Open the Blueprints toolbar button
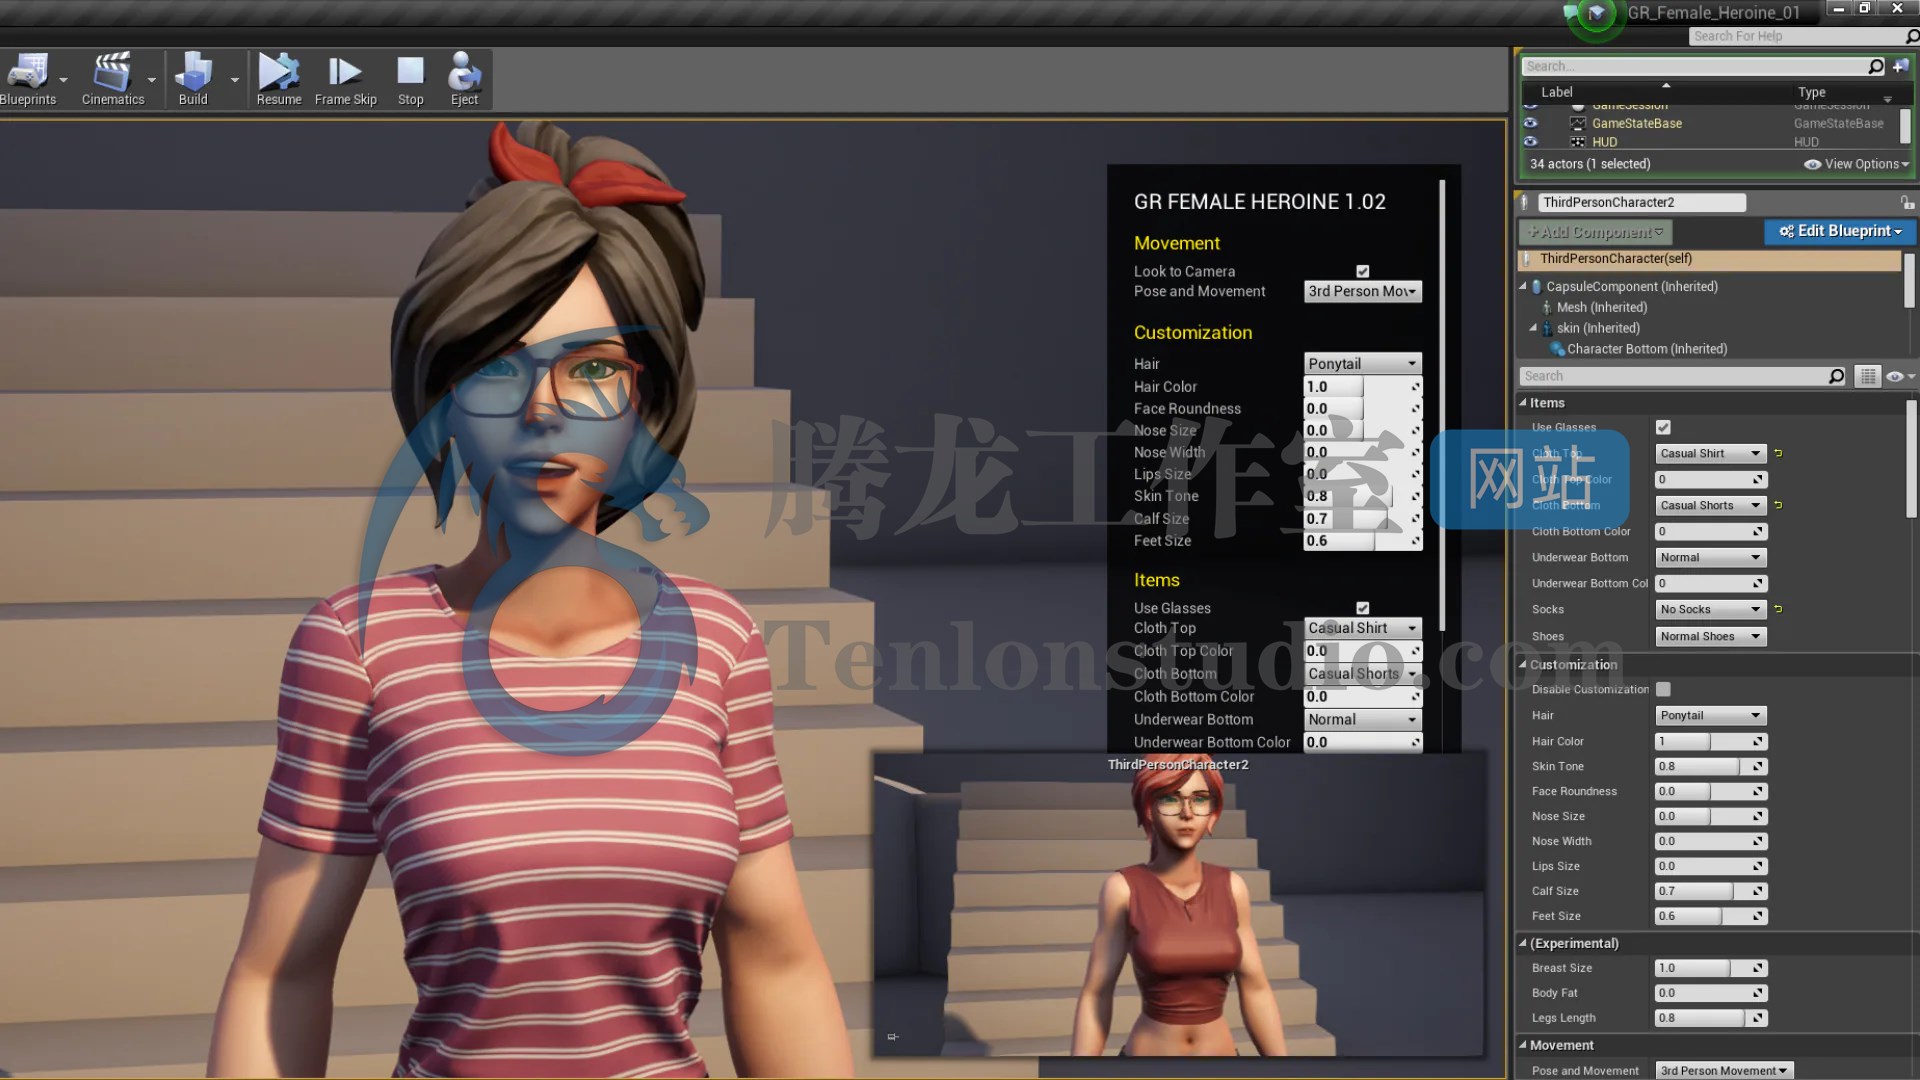This screenshot has height=1080, width=1920. 28,79
